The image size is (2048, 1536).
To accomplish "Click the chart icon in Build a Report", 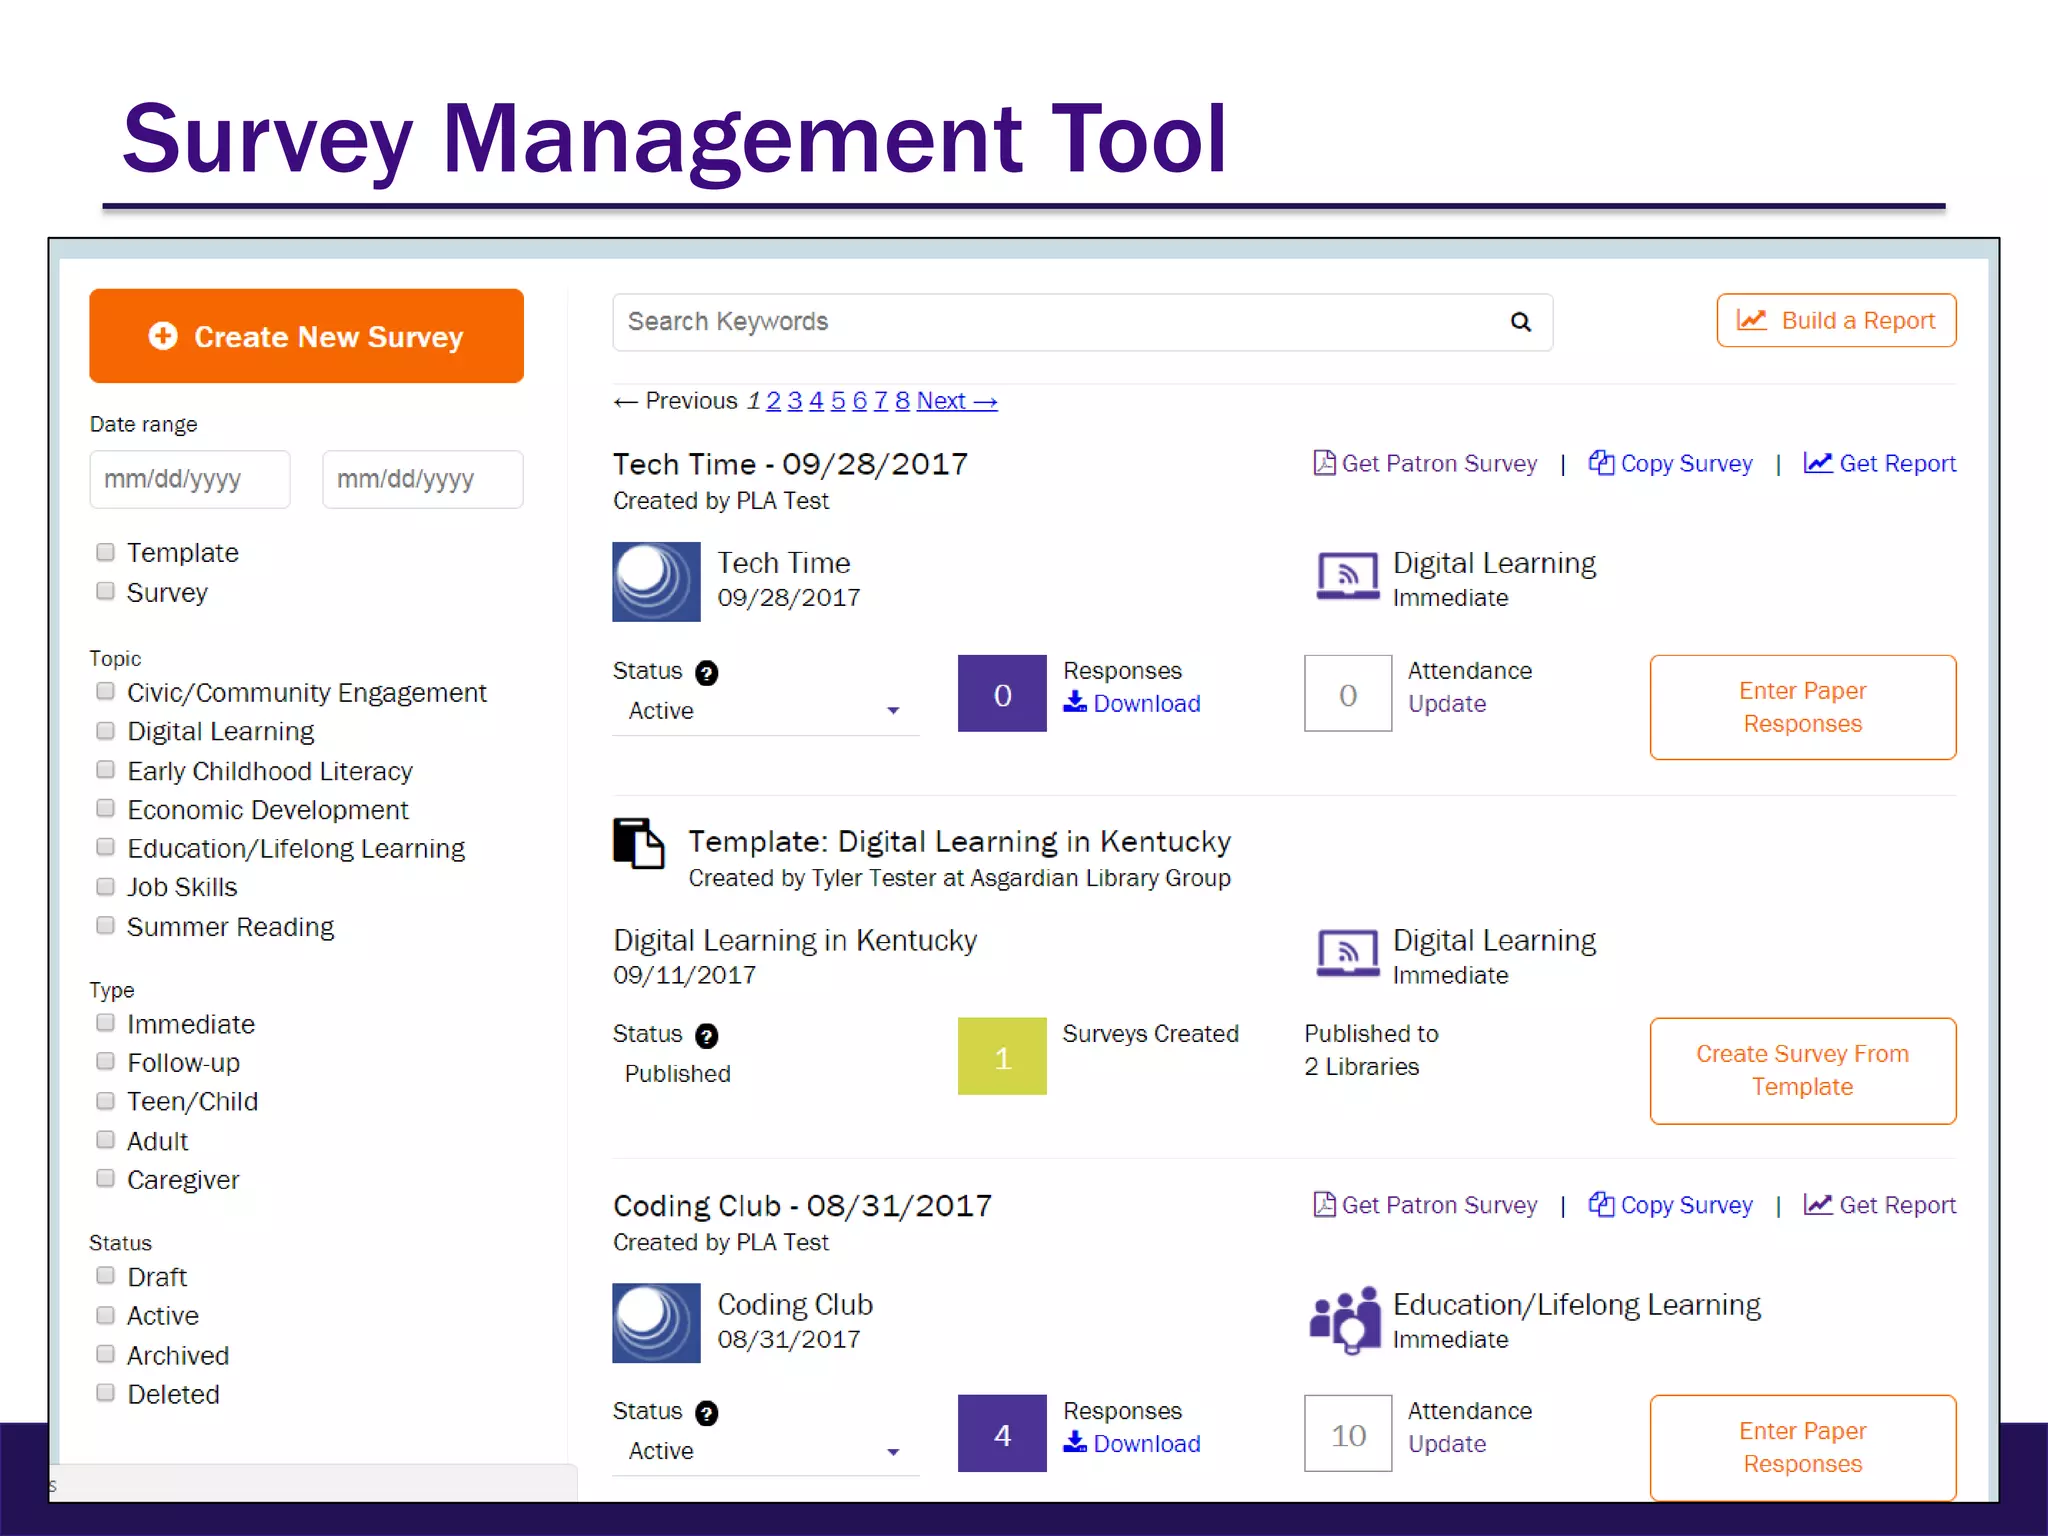I will pyautogui.click(x=1751, y=320).
